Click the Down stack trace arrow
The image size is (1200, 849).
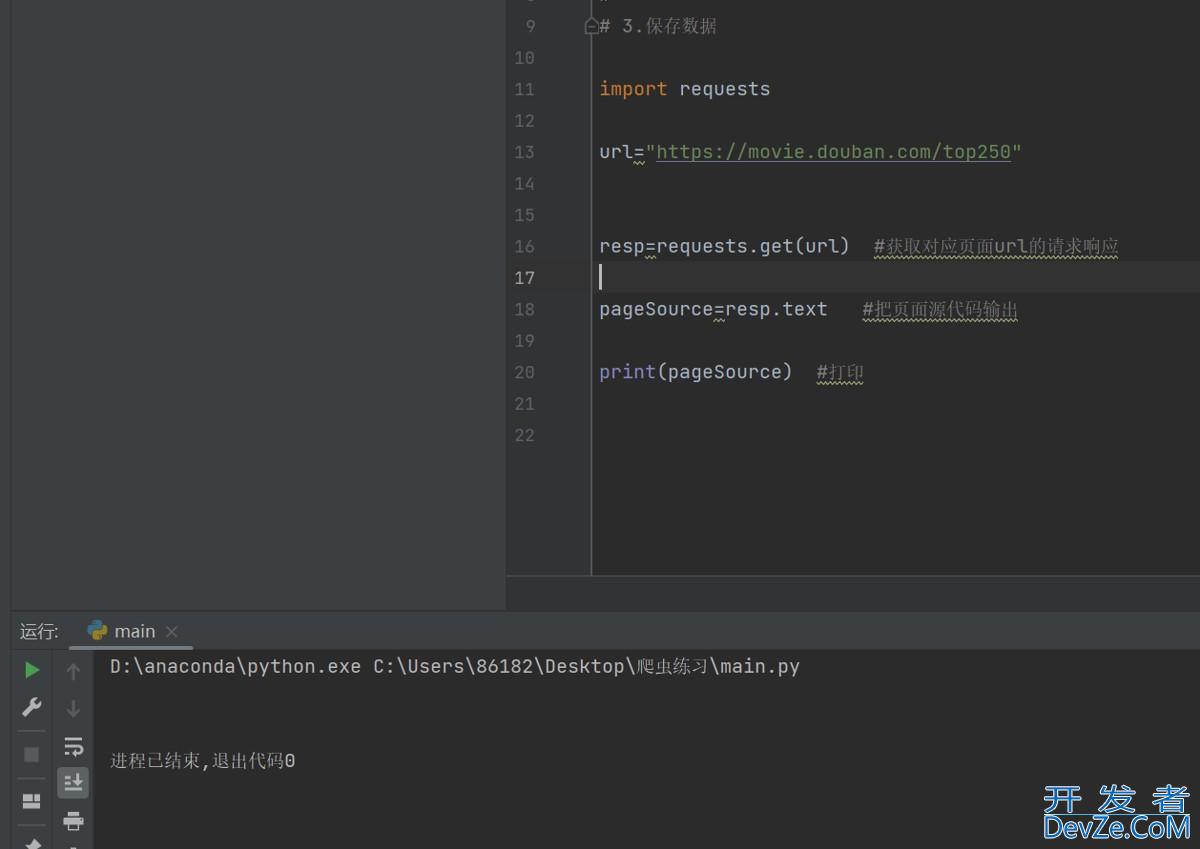[73, 709]
